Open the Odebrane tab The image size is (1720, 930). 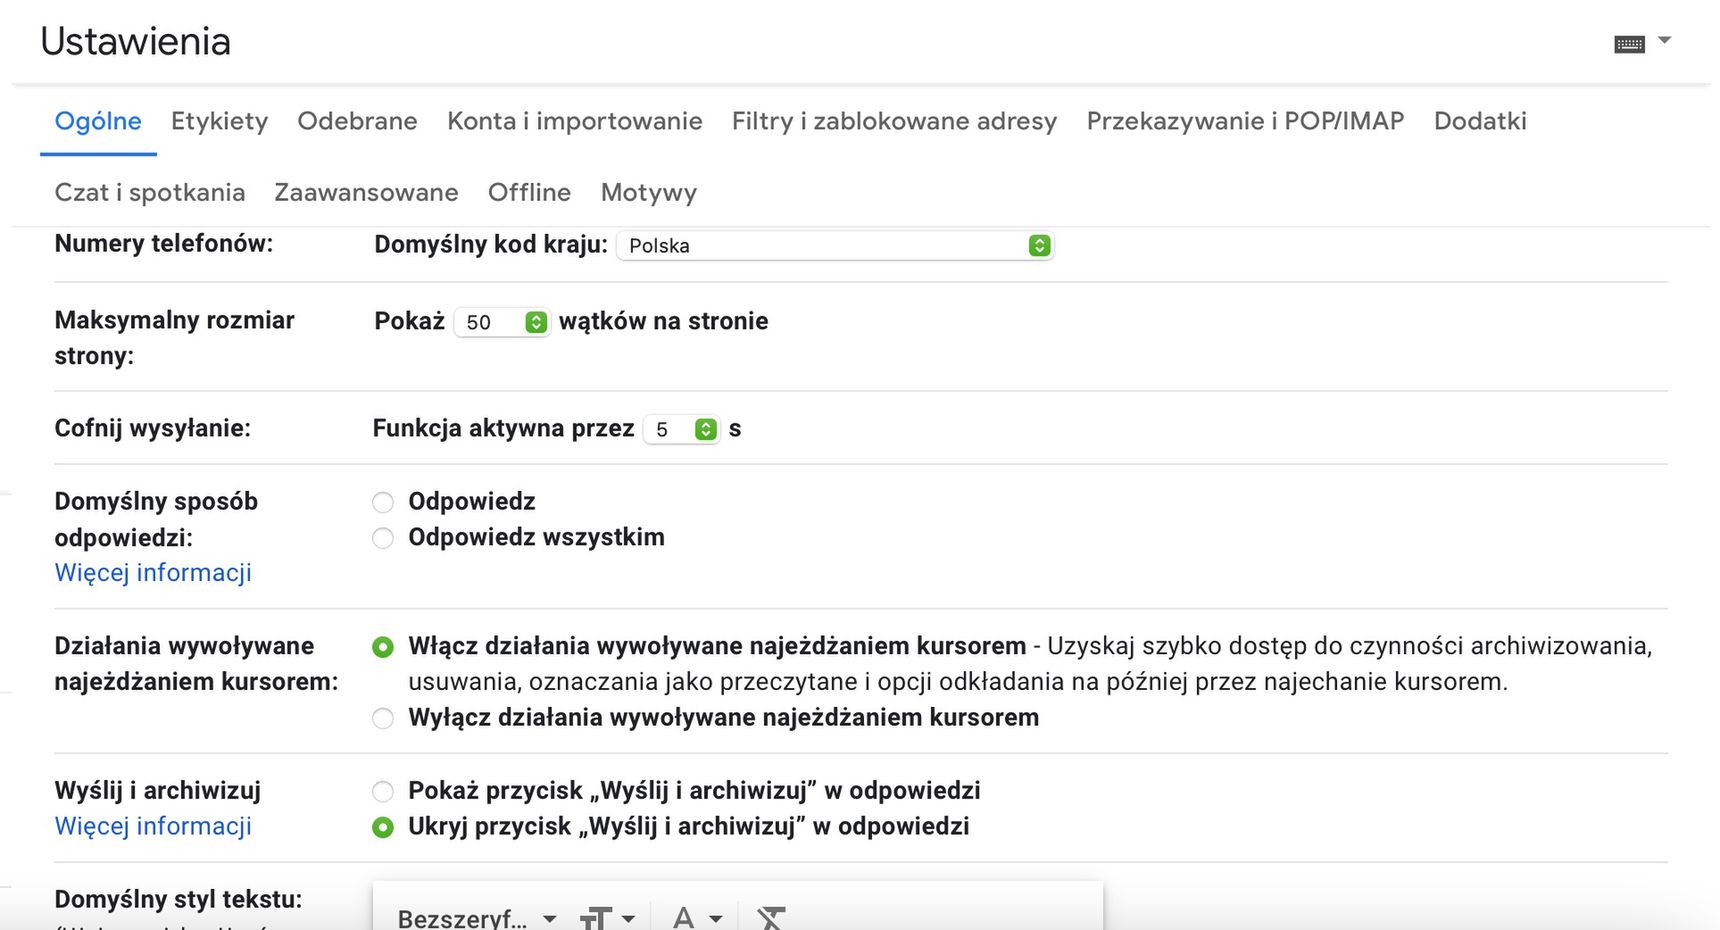point(358,121)
